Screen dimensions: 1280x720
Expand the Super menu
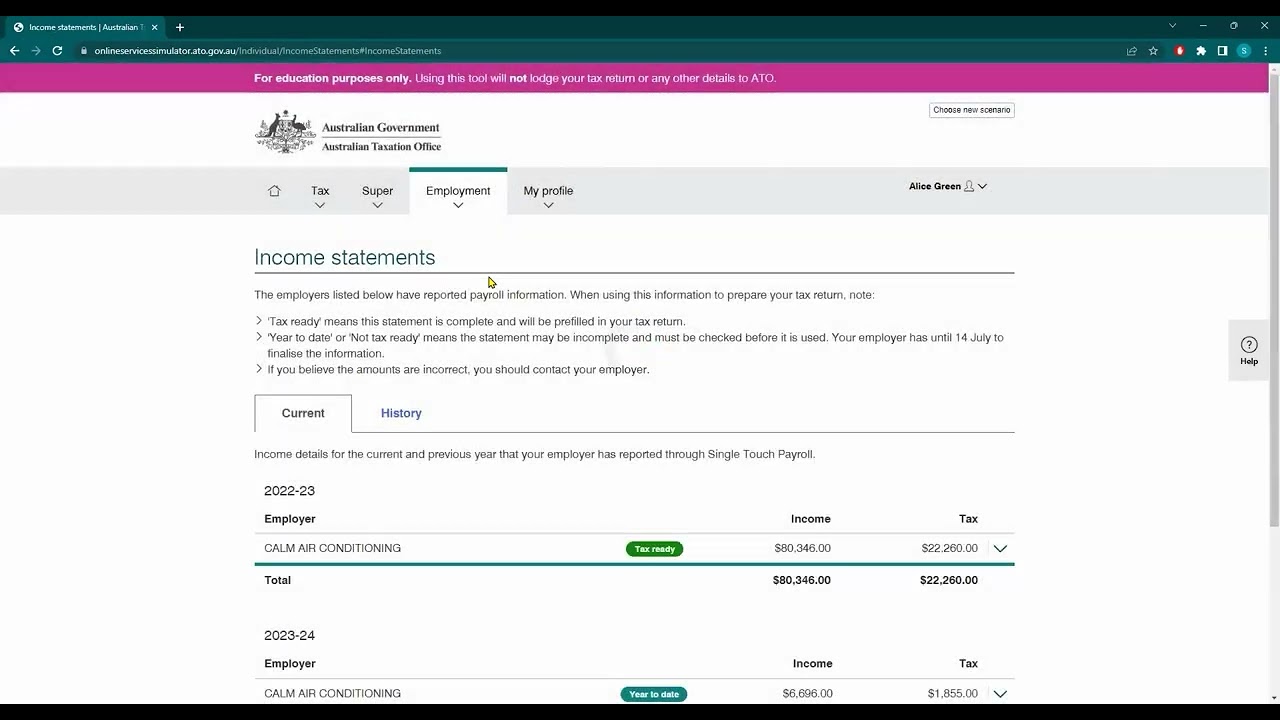click(x=377, y=196)
